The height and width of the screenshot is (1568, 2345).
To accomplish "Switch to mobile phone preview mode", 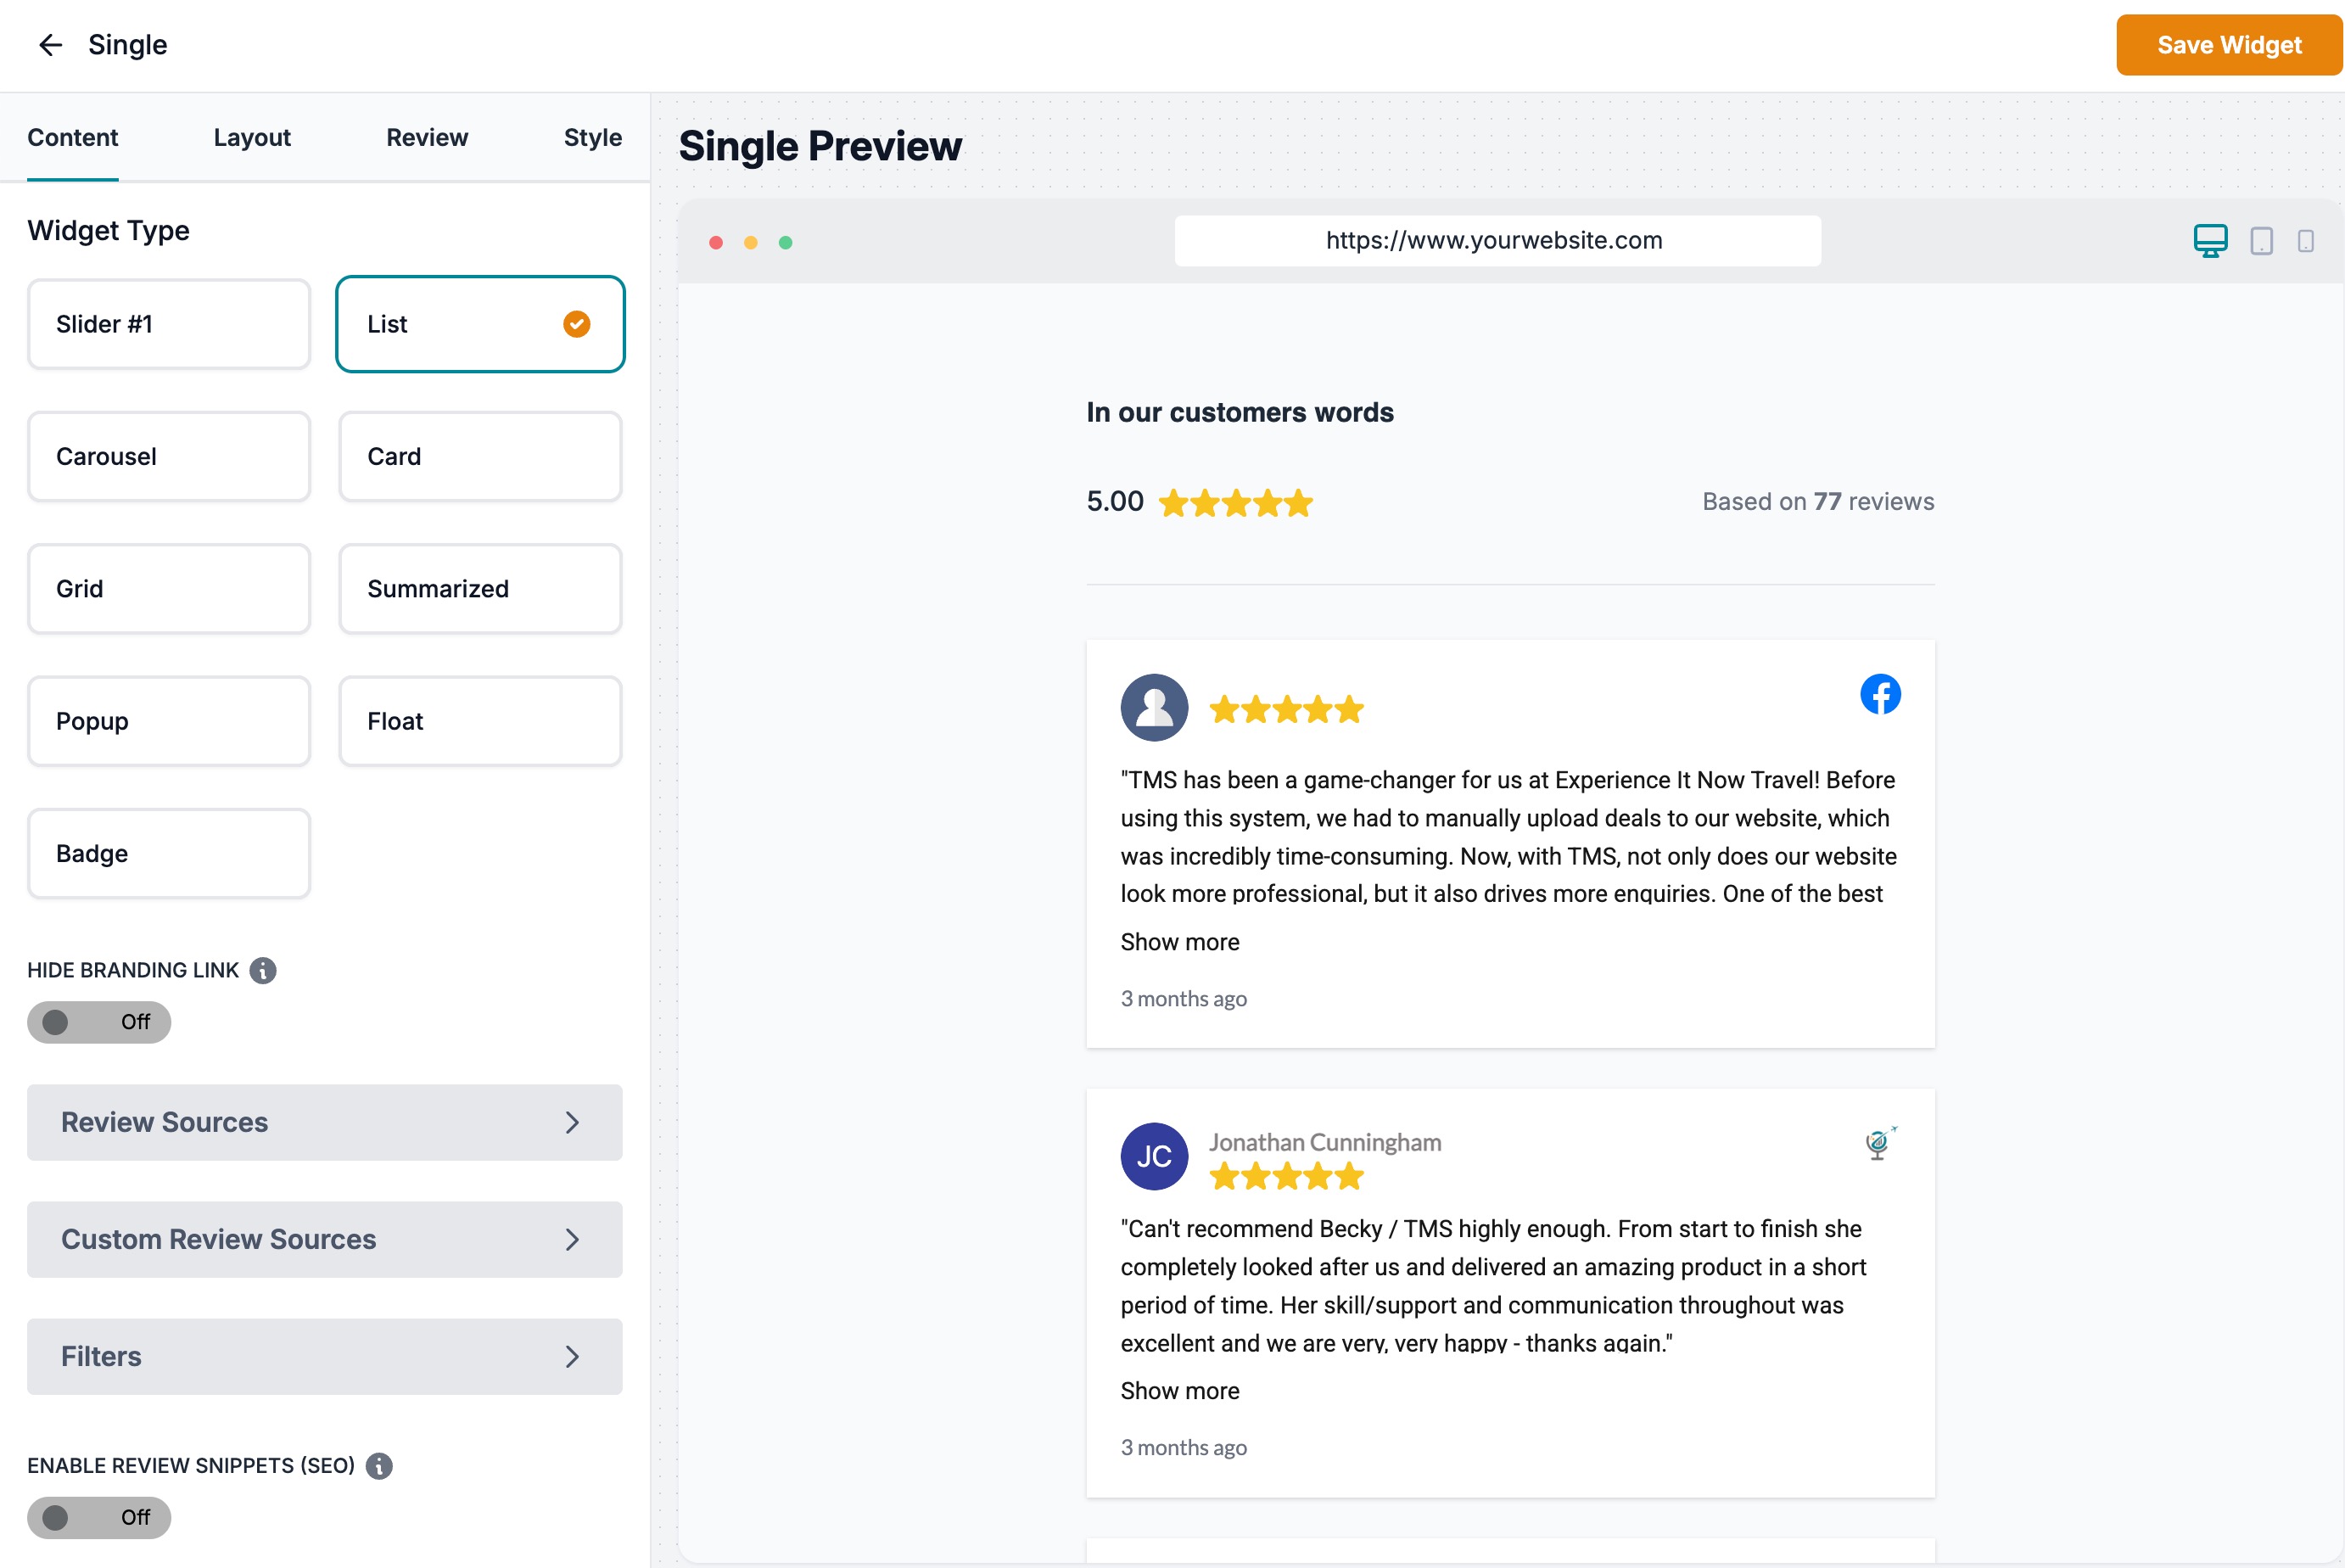I will [x=2305, y=241].
